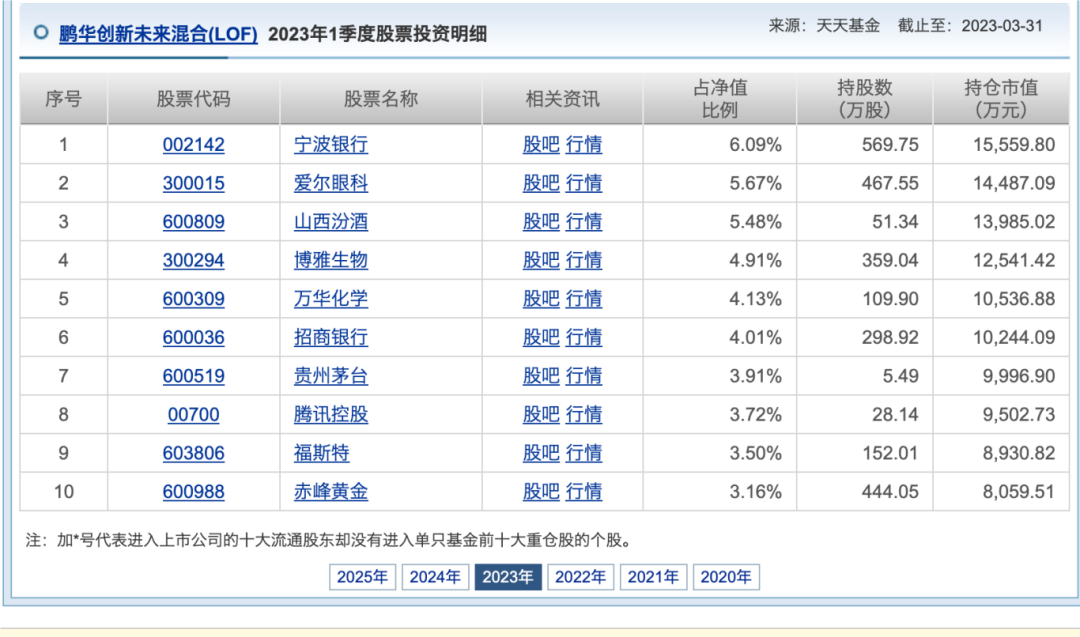This screenshot has height=637, width=1080.
Task: Open stock code 600309 link
Action: pos(194,299)
